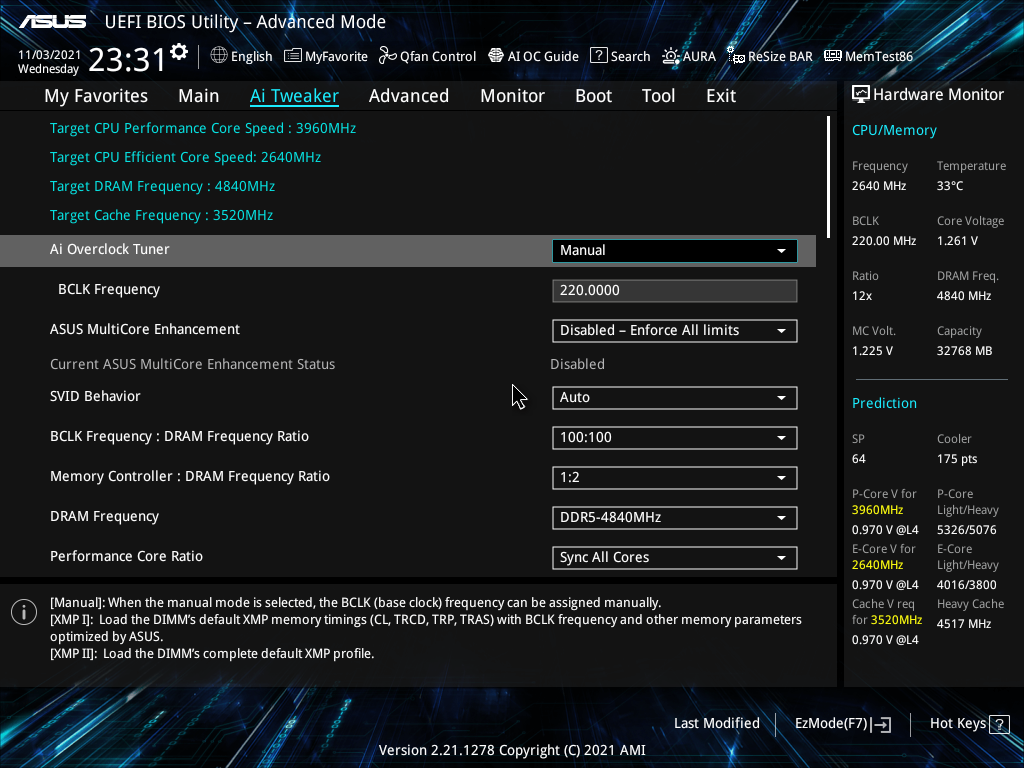Open the Ai Overclock Tuner dropdown
Screen dimensions: 1024x768
(x=675, y=251)
